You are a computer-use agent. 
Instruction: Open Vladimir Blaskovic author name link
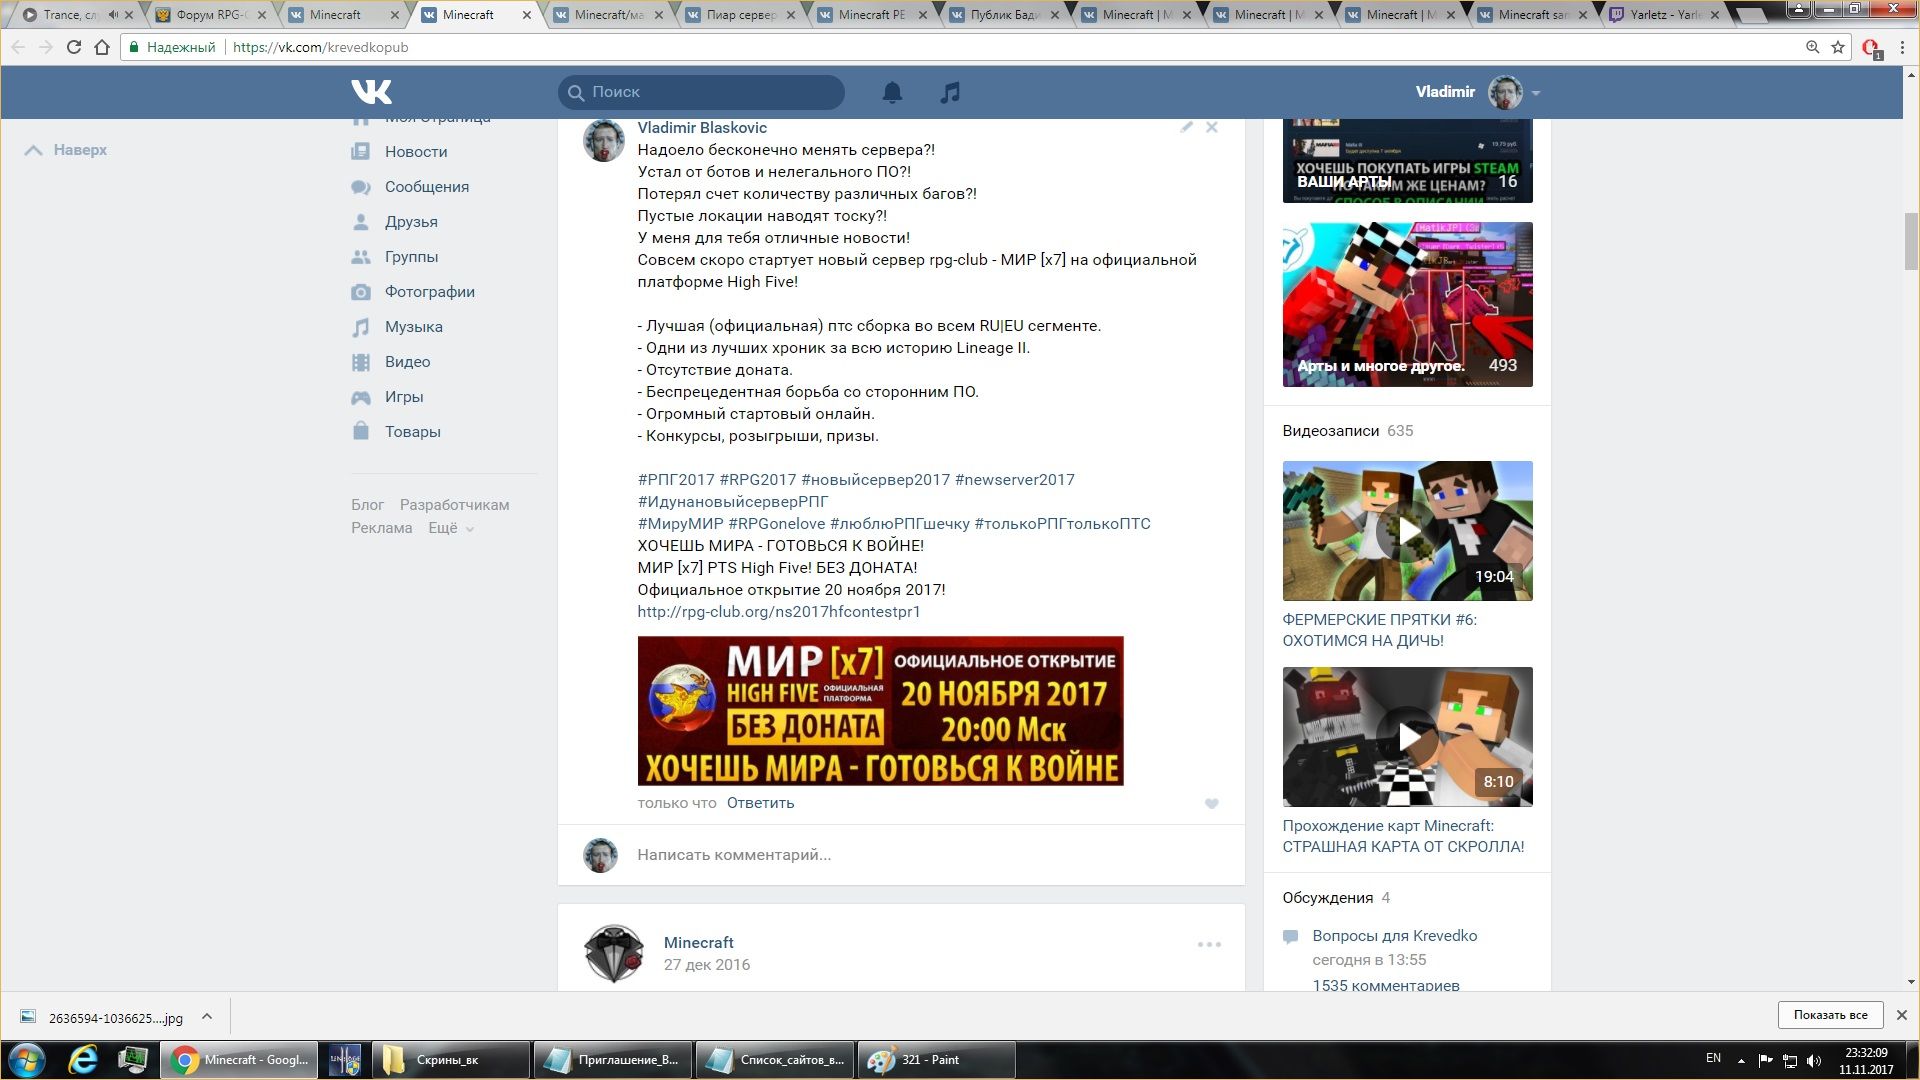(x=702, y=128)
